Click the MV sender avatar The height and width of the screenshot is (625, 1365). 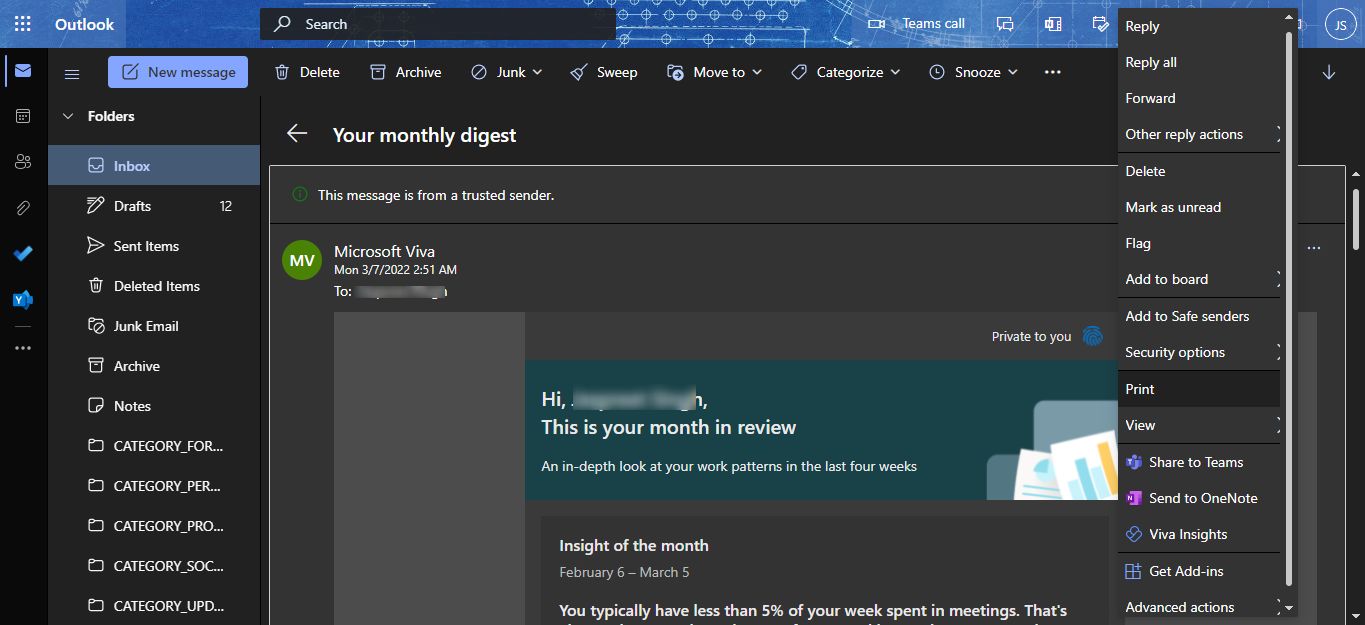pyautogui.click(x=302, y=260)
